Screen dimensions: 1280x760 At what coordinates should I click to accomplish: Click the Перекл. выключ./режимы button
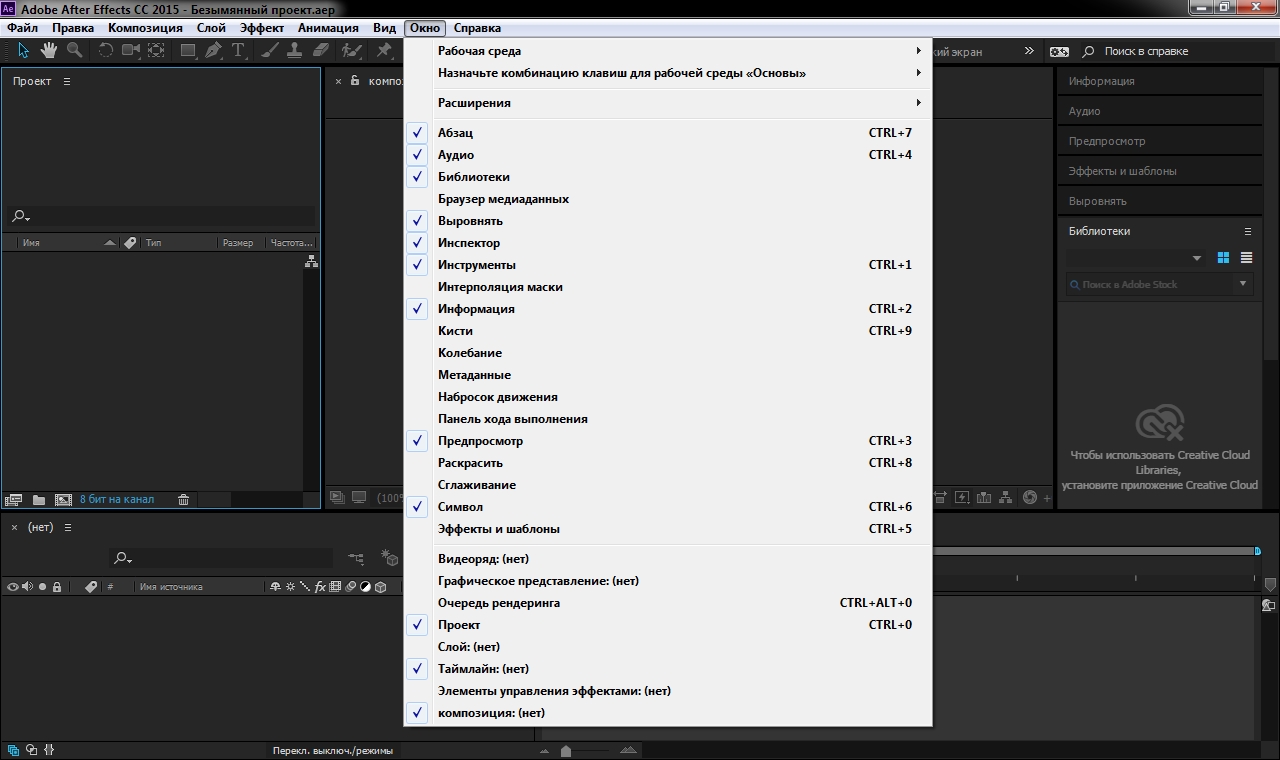333,750
